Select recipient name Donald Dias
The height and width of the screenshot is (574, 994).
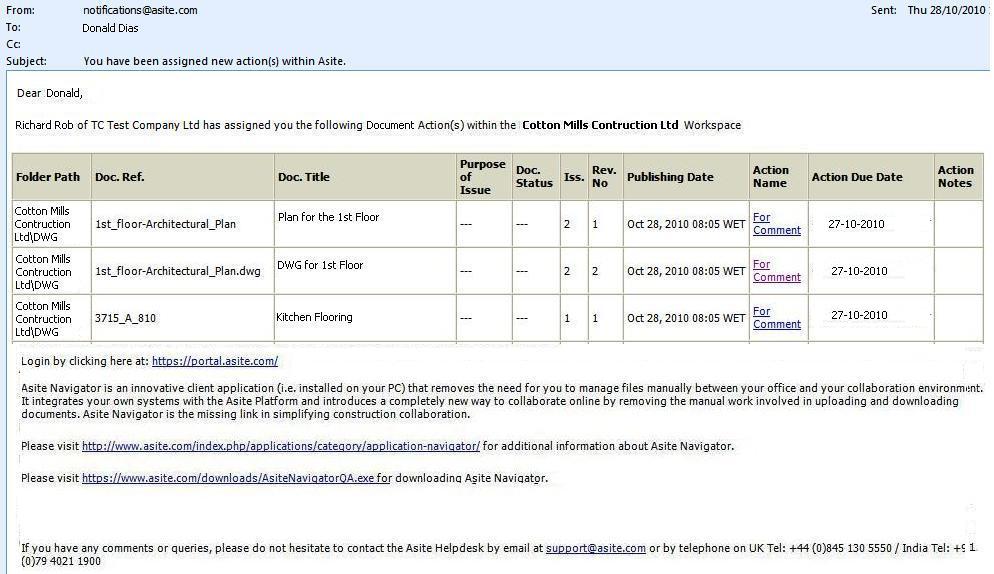[x=110, y=28]
